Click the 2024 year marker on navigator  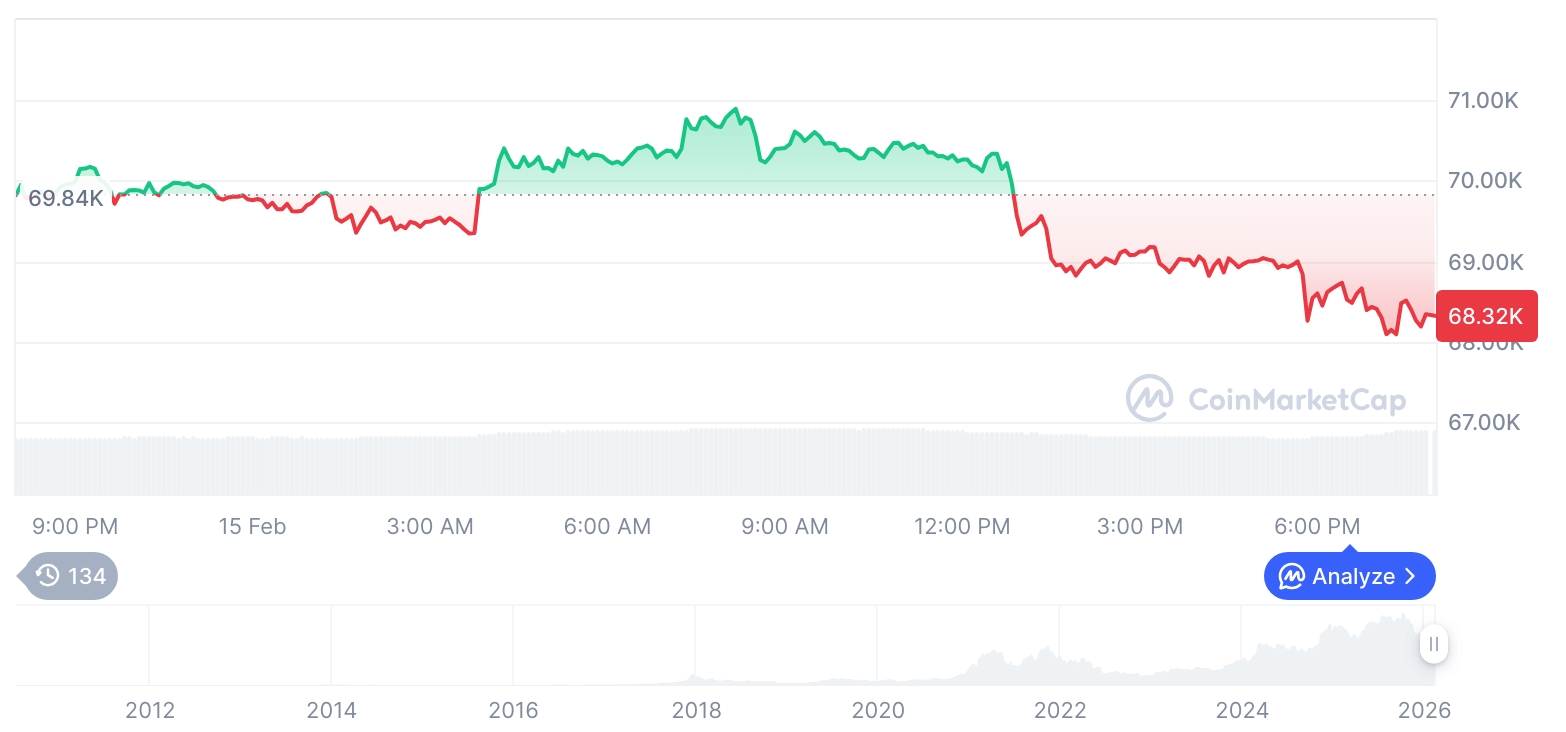[1242, 710]
